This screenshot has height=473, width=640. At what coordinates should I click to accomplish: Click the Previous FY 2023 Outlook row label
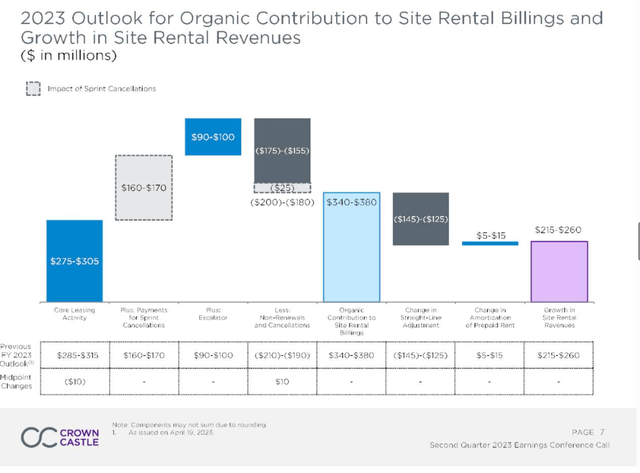click(21, 354)
